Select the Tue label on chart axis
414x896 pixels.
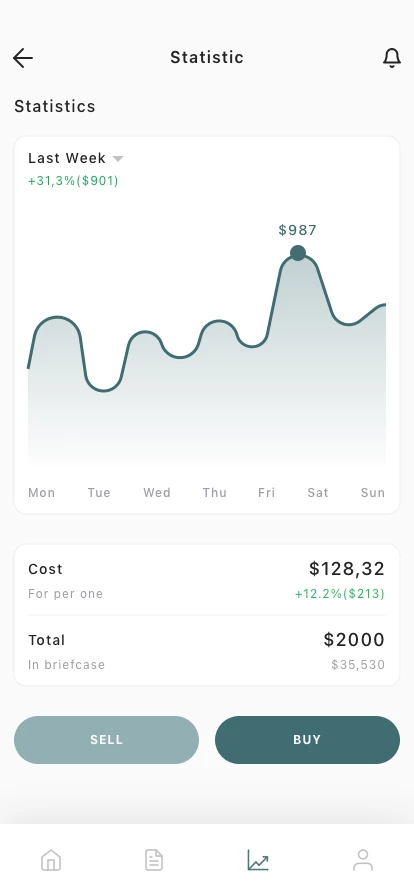pos(99,493)
